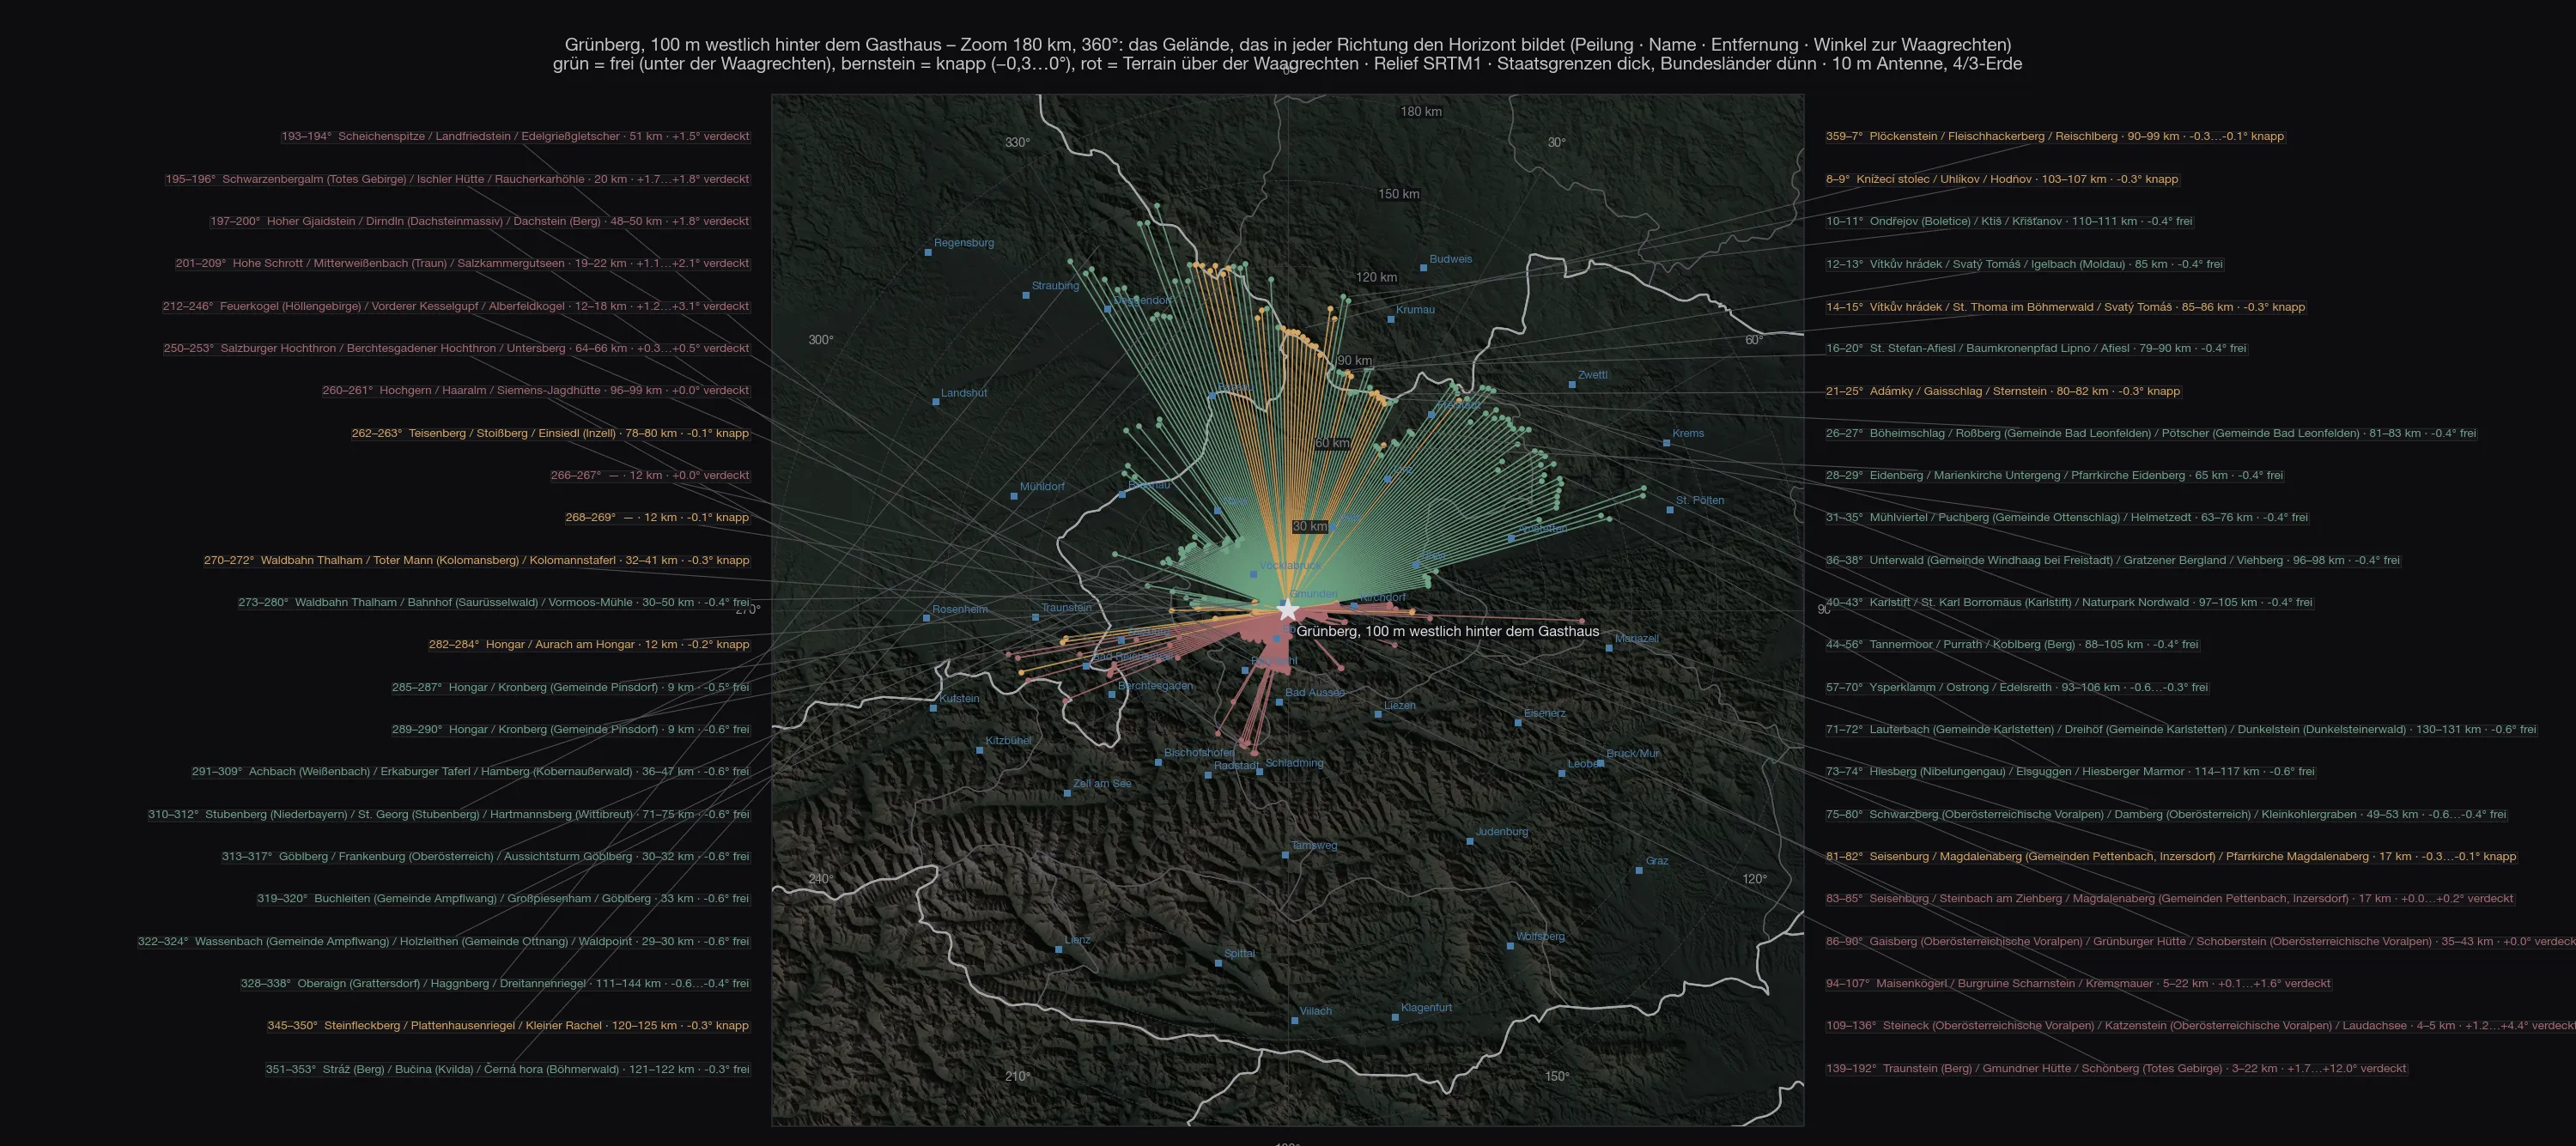Click the Mariazell town label
Screen dimensions: 2576x1146
click(x=1637, y=639)
